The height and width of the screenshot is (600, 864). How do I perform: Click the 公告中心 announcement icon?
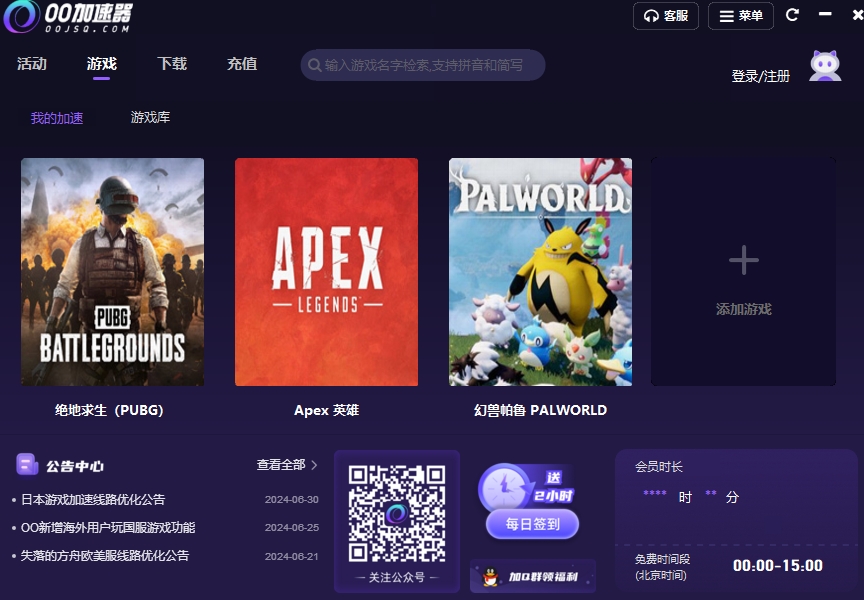(27, 464)
